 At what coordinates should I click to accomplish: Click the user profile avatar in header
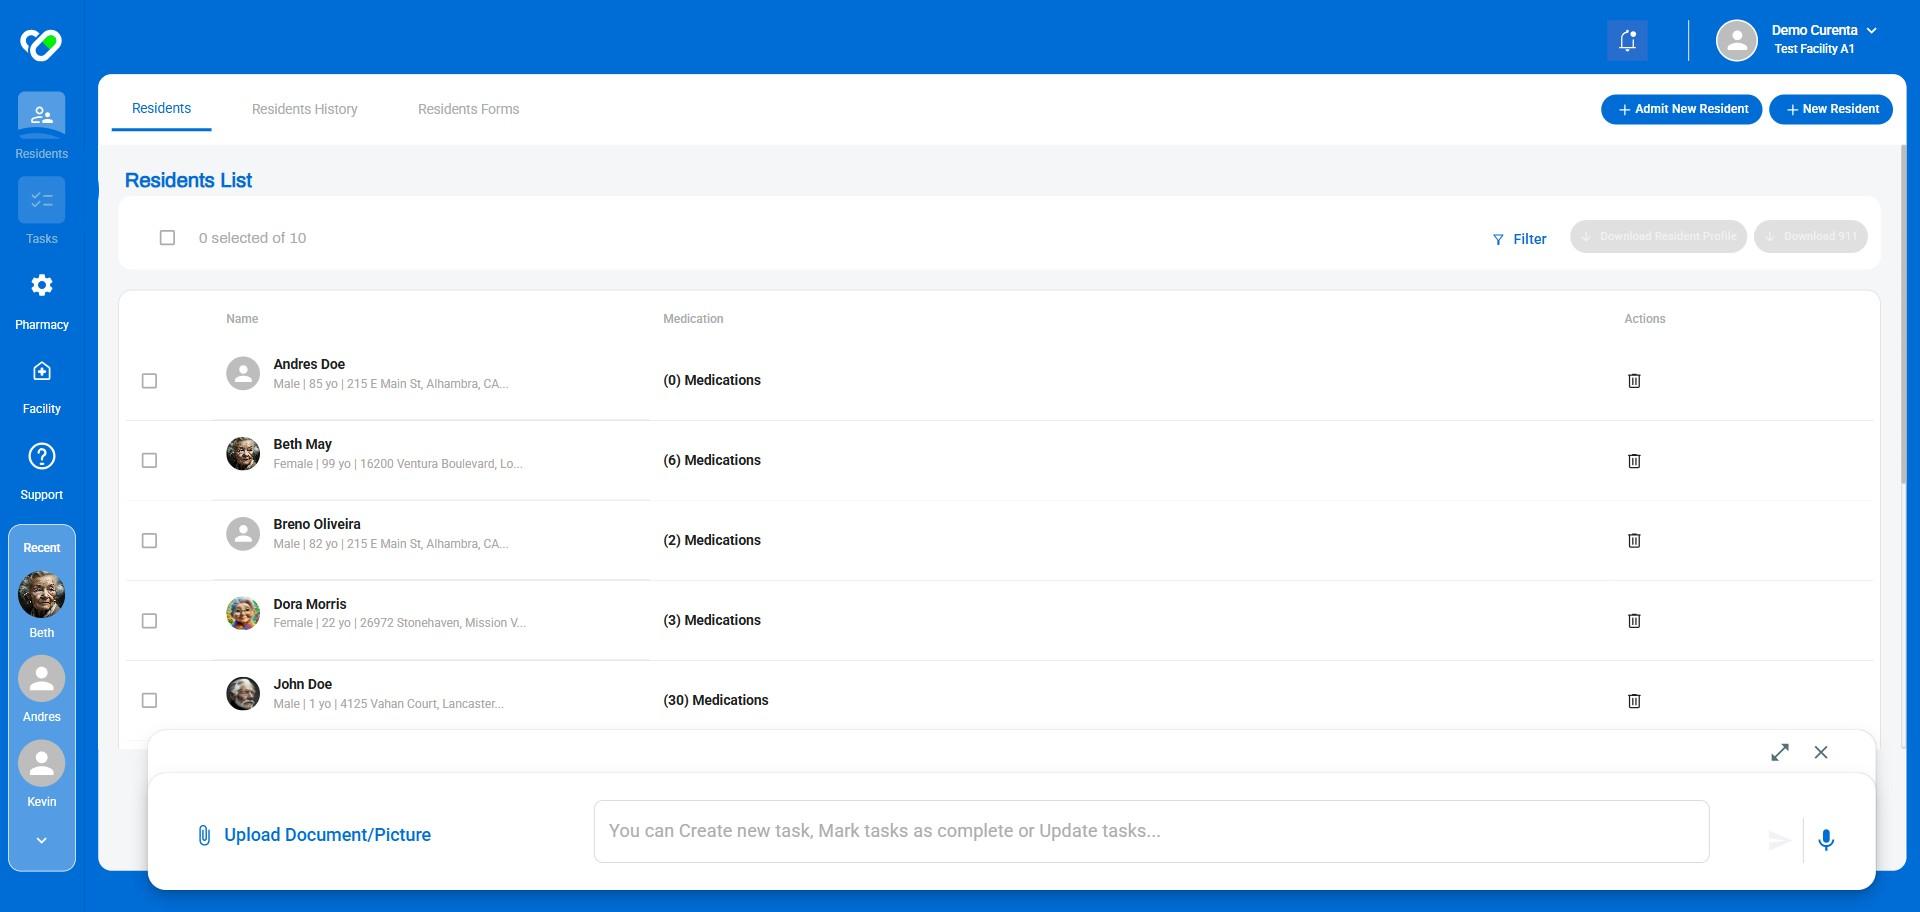coord(1737,41)
